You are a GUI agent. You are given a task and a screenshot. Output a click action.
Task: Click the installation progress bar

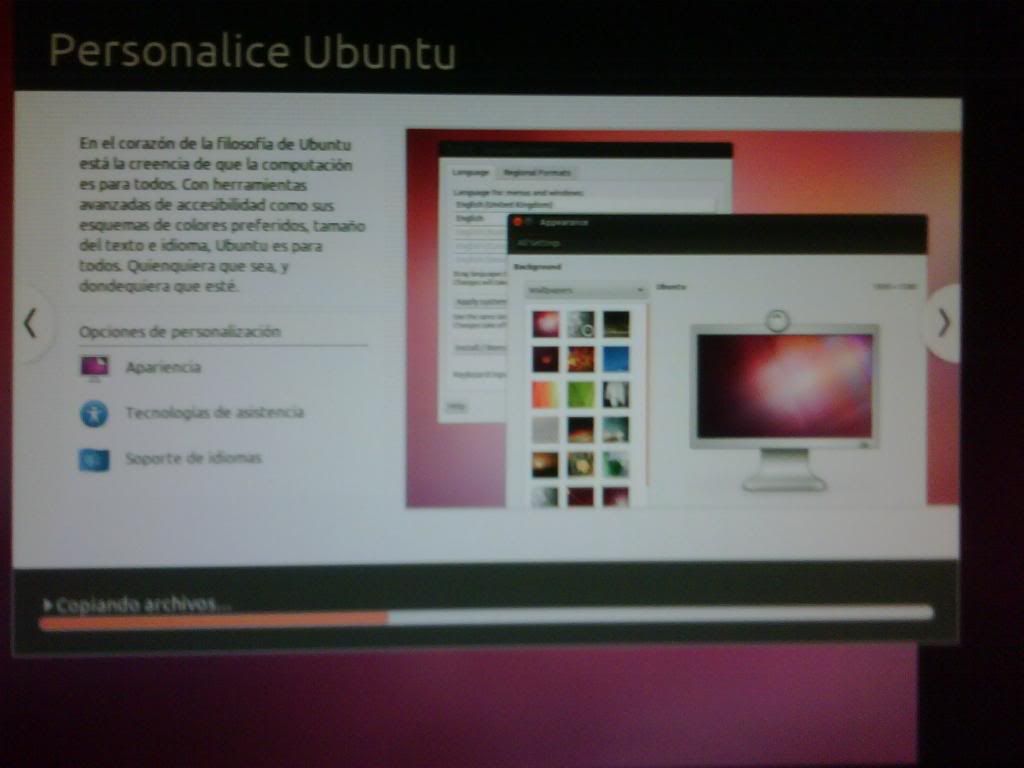[x=485, y=617]
